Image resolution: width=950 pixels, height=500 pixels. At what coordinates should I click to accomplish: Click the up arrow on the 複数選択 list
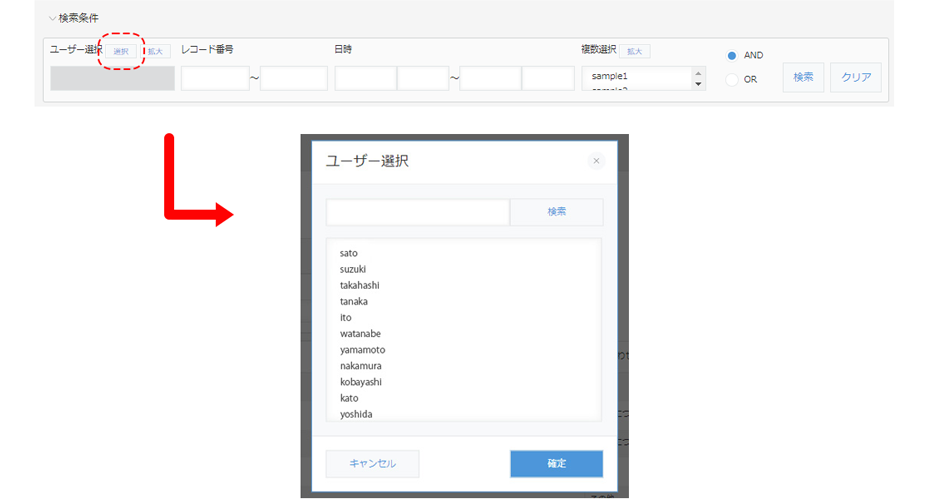698,73
